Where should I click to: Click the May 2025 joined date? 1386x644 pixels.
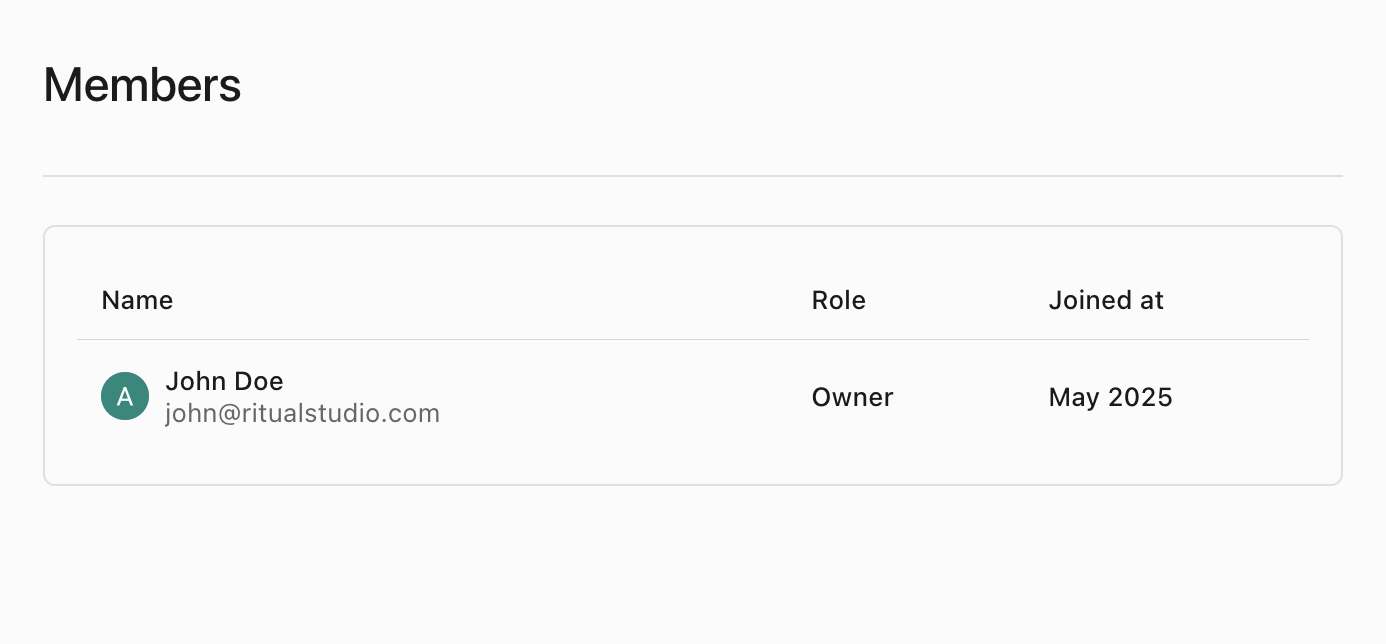[x=1110, y=397]
